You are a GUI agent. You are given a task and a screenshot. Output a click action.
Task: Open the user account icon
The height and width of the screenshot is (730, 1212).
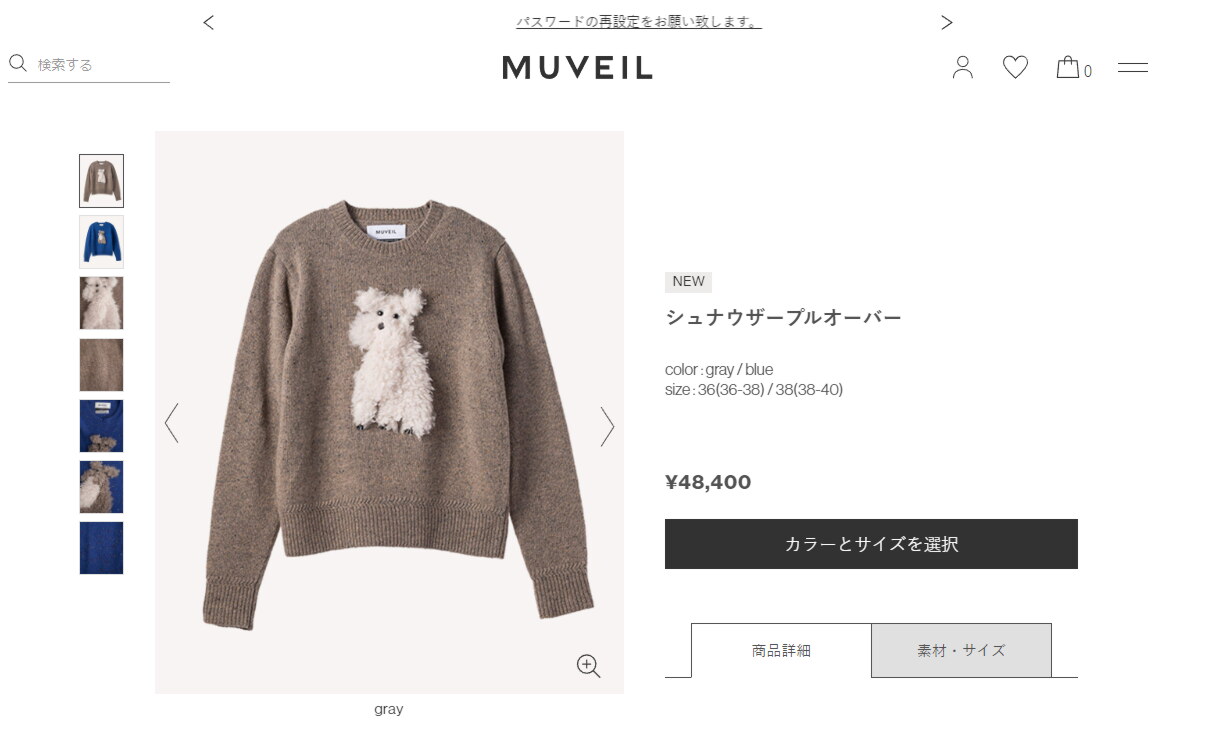tap(962, 67)
